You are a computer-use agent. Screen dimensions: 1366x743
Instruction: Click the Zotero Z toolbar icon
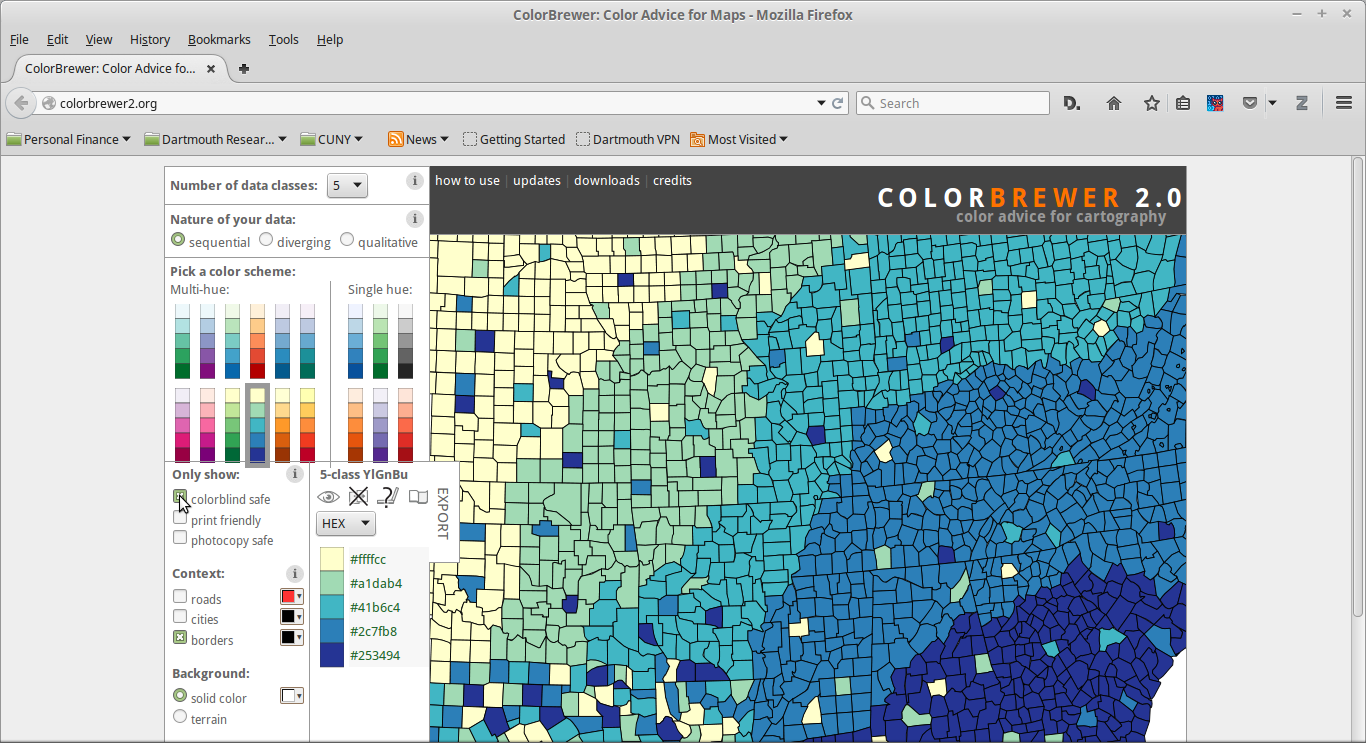[x=1302, y=103]
